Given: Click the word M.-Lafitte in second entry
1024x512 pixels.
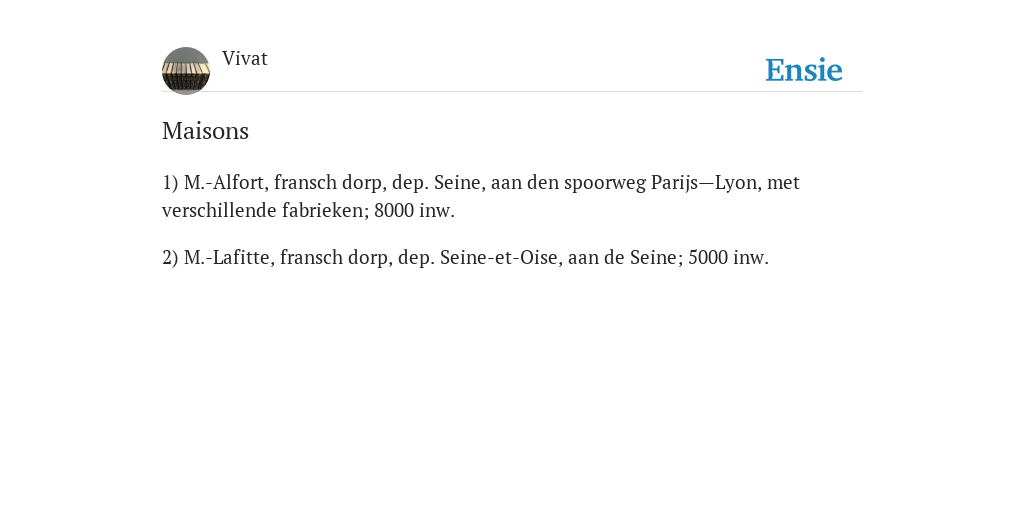Looking at the screenshot, I should (229, 257).
